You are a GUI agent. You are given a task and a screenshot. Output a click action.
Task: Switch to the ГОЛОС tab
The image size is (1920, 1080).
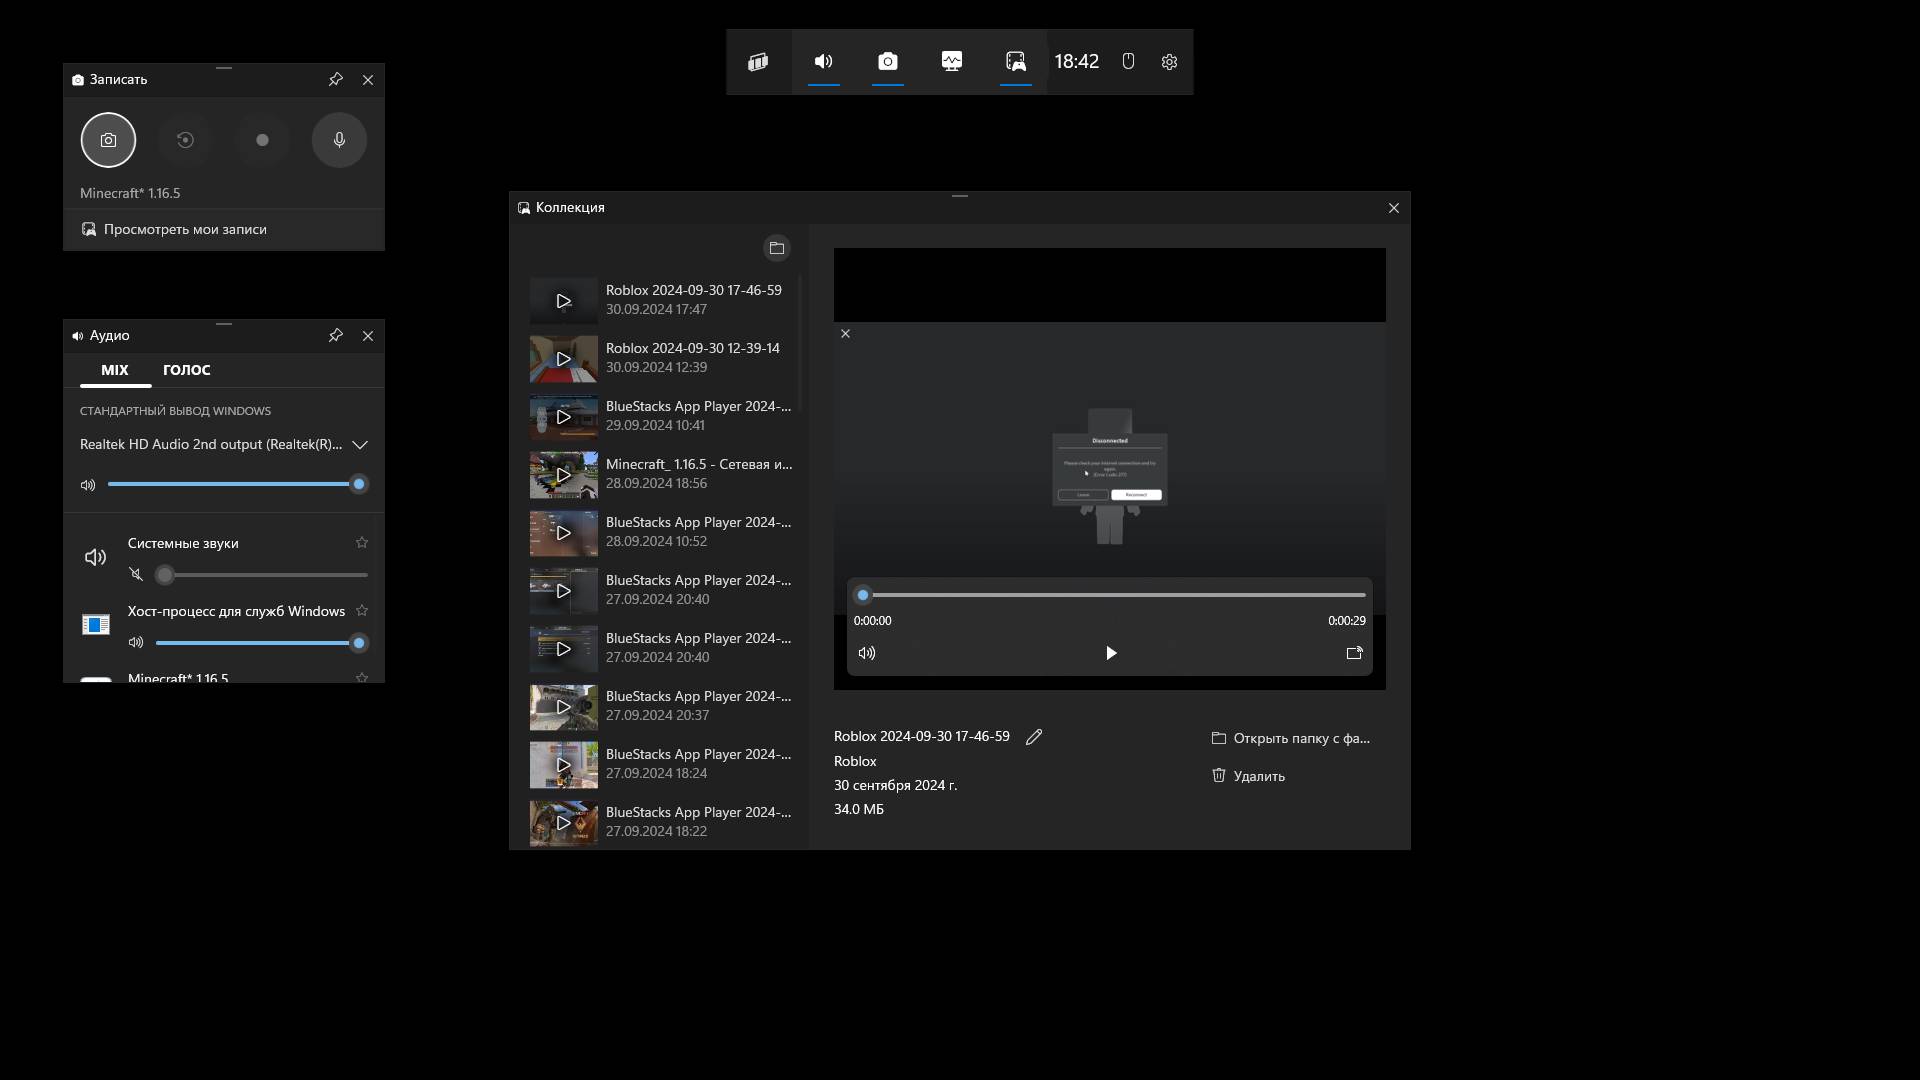(187, 370)
